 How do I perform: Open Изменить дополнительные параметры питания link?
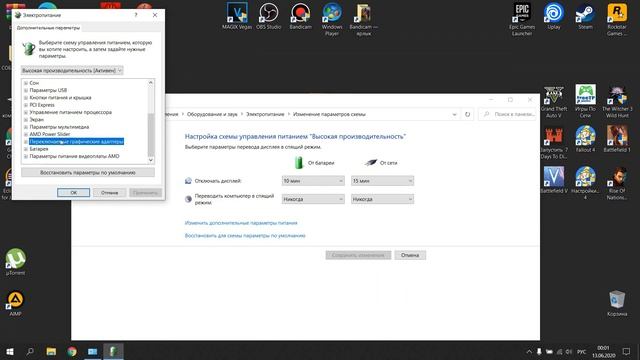(x=241, y=223)
